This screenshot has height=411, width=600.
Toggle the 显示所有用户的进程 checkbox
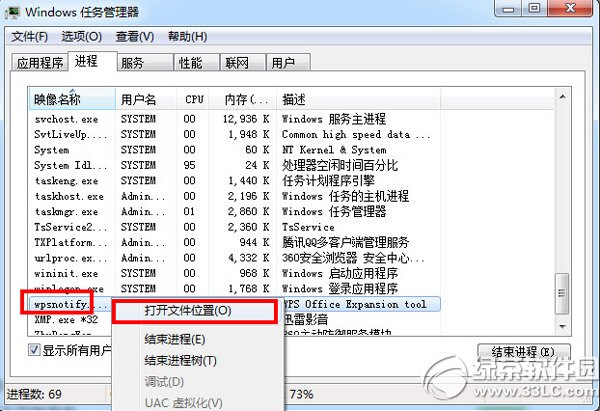[x=35, y=349]
